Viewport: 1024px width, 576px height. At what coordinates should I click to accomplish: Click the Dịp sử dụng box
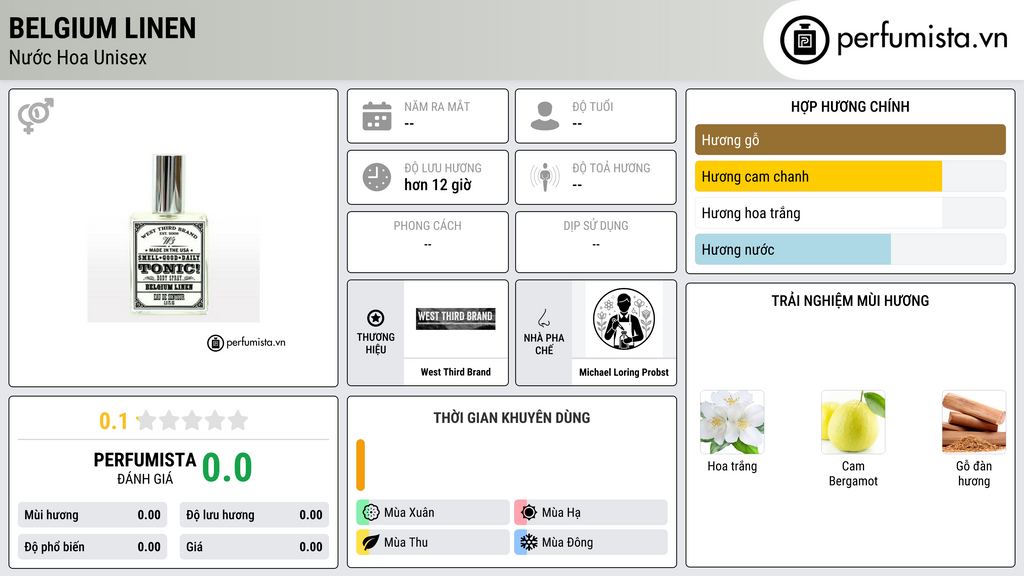pos(596,242)
